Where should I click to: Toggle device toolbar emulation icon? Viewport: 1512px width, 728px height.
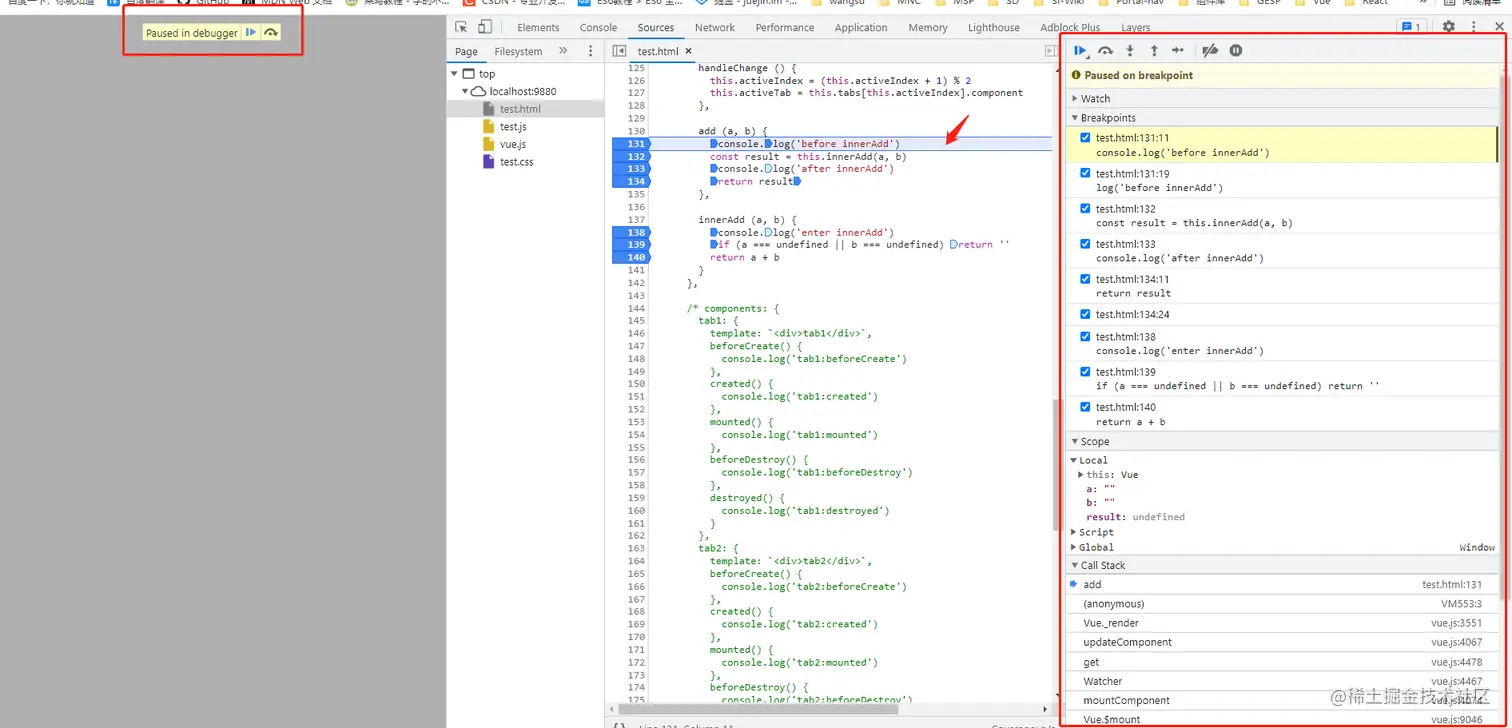[x=485, y=27]
